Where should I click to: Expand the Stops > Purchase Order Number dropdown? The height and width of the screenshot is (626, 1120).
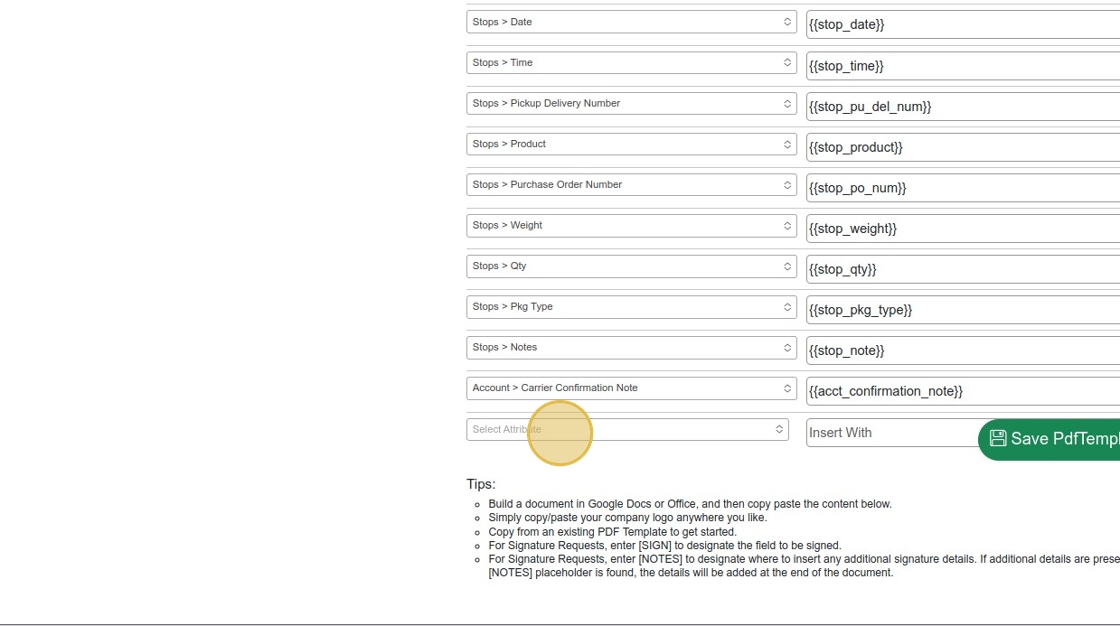click(x=631, y=185)
